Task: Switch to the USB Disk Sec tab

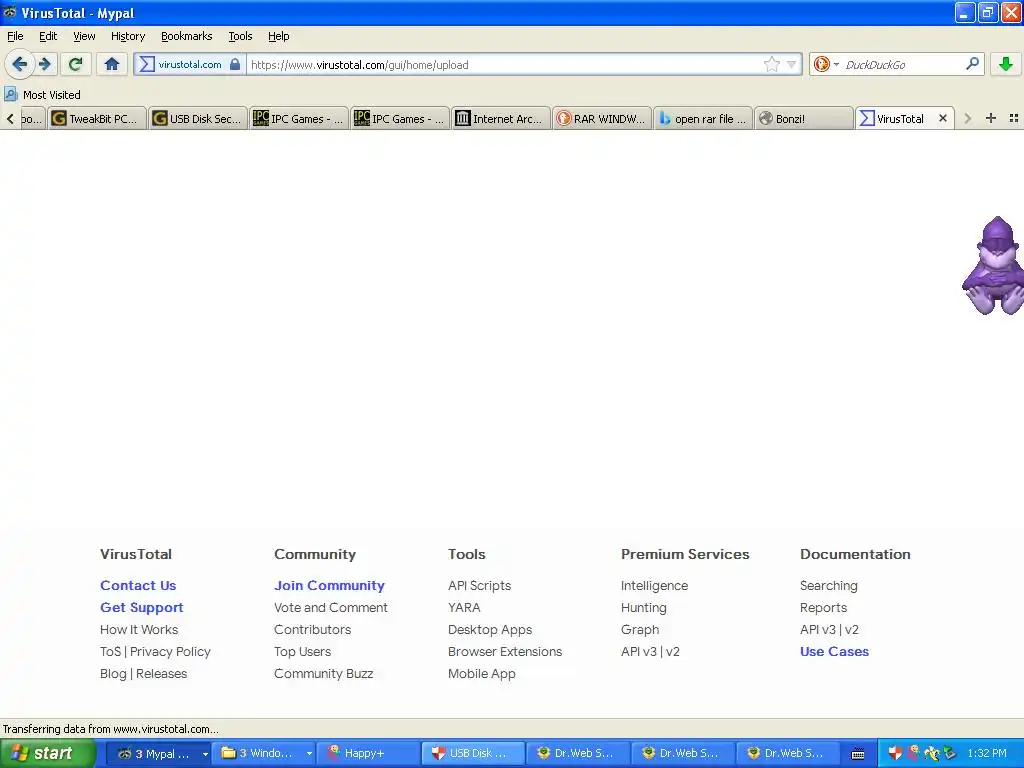Action: [199, 118]
